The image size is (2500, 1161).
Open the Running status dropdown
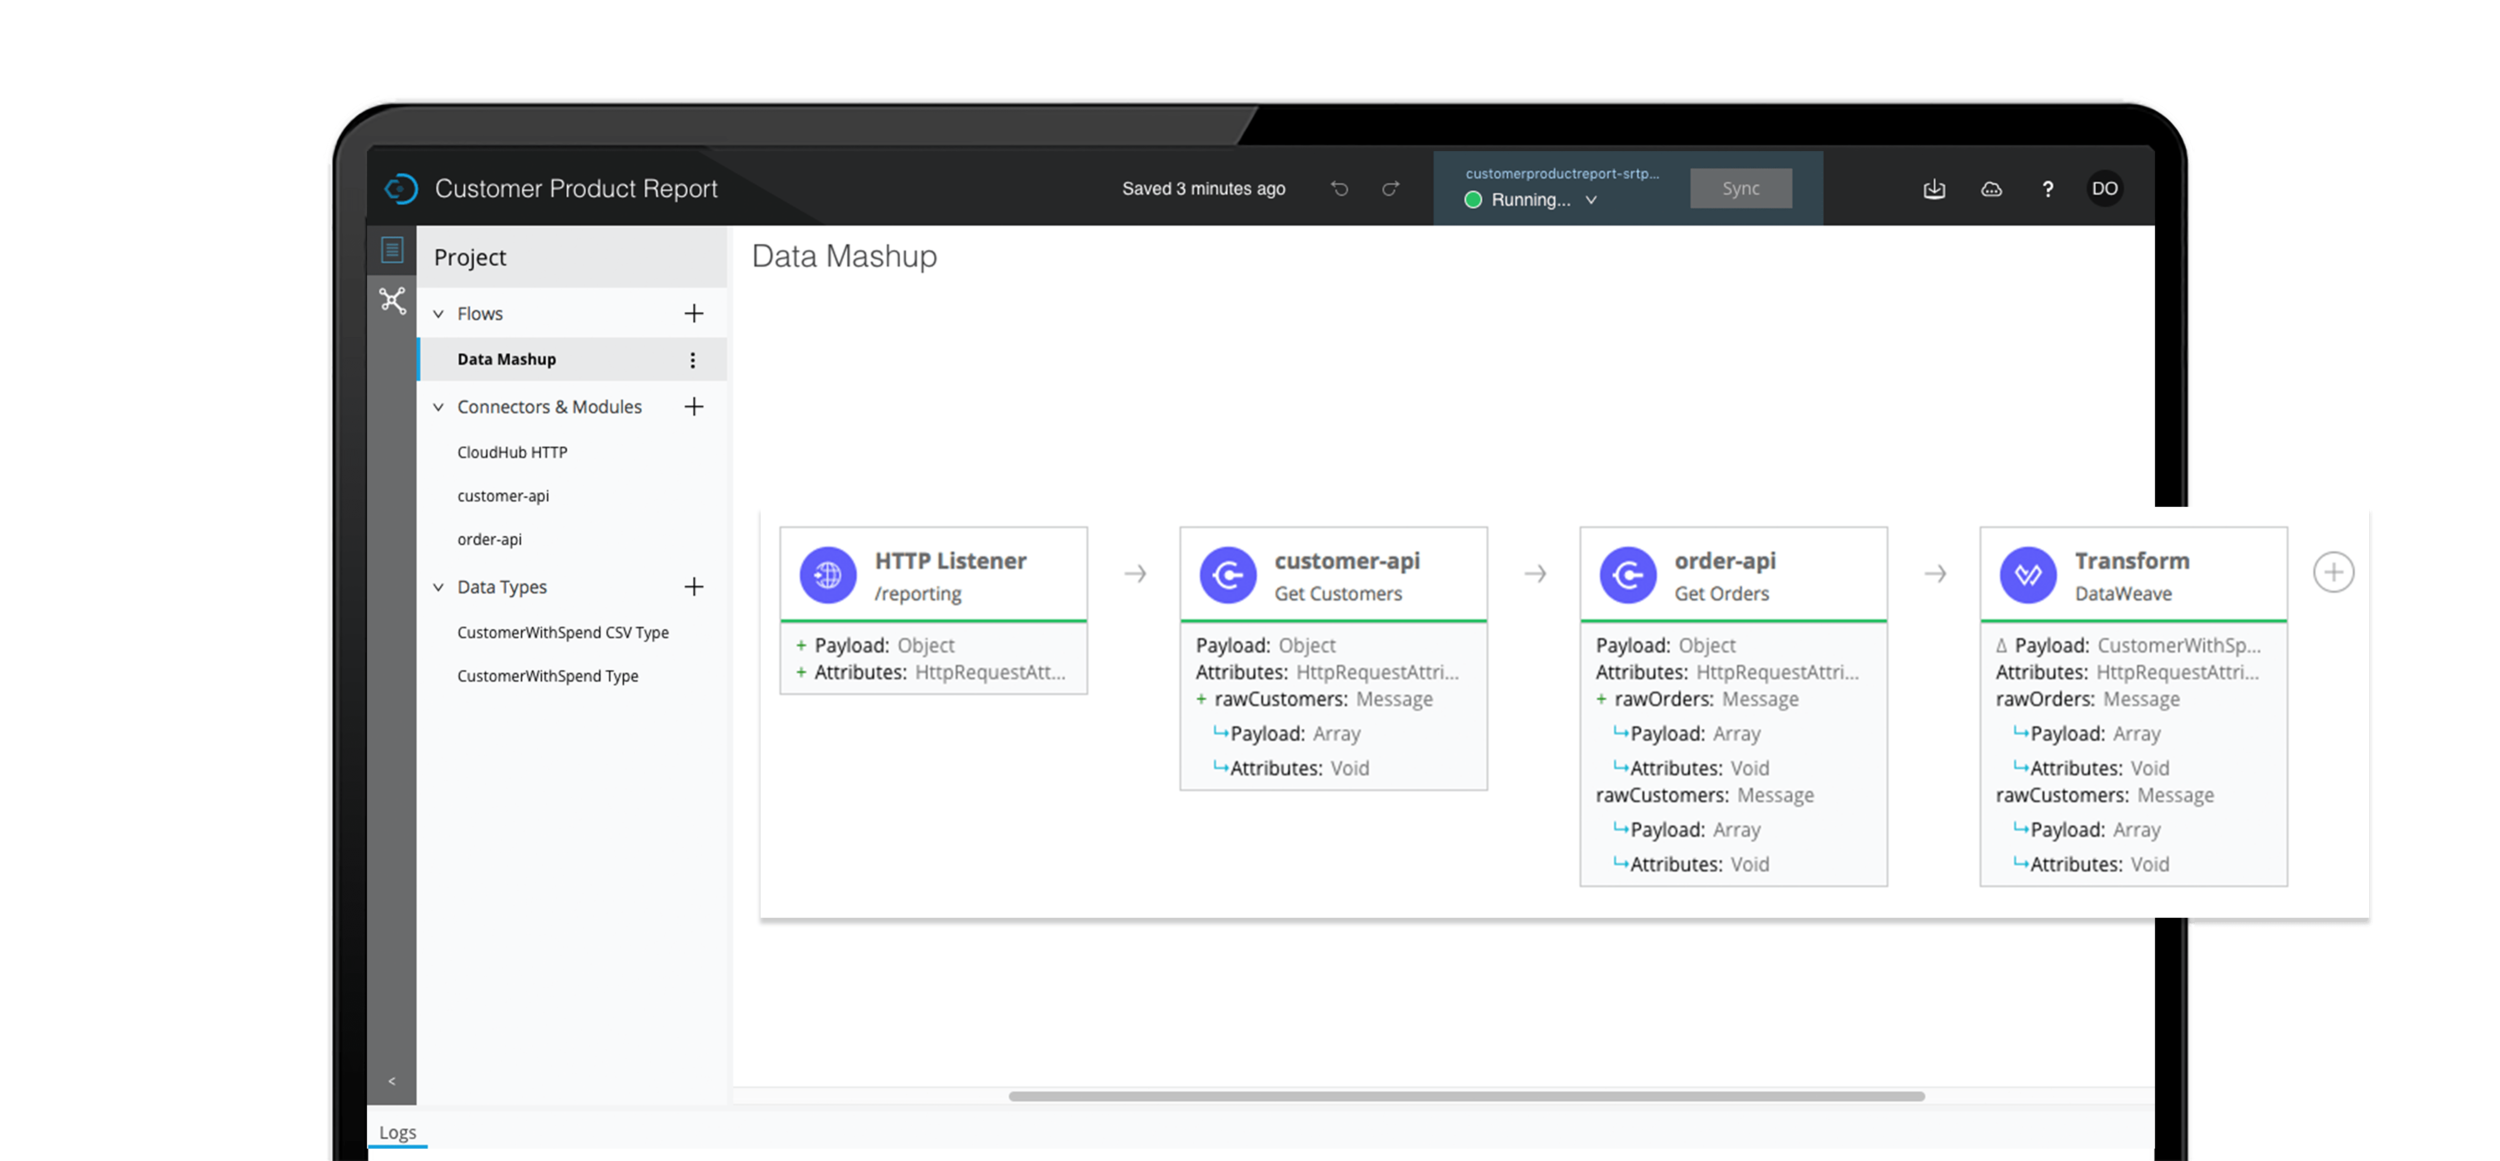[1590, 200]
